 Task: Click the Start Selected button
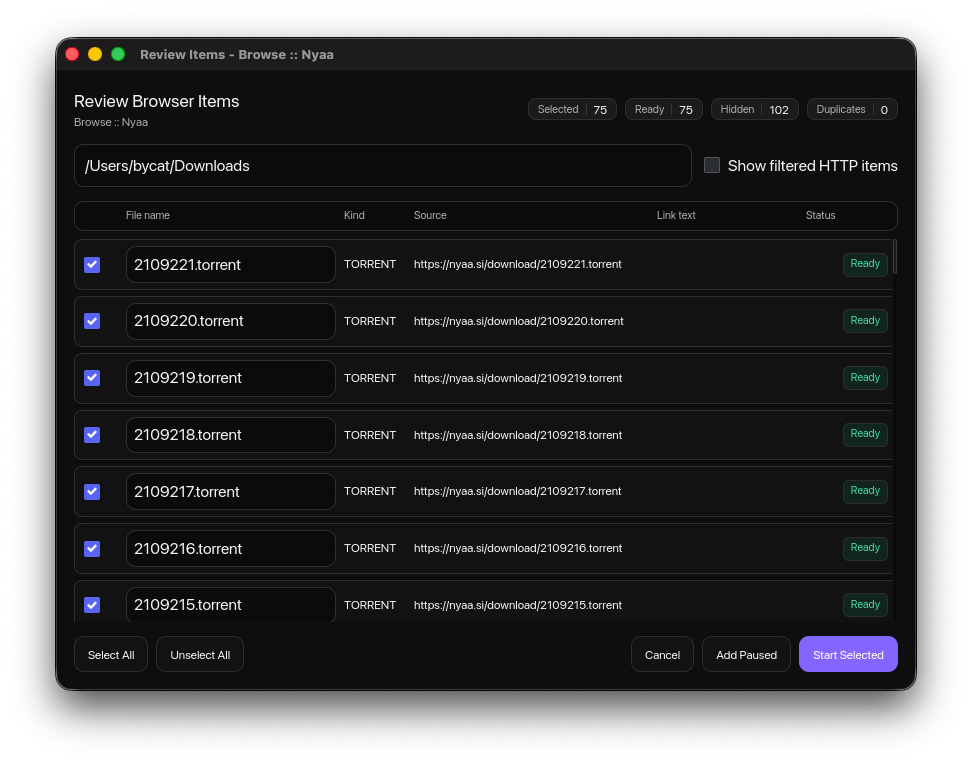pyautogui.click(x=848, y=654)
